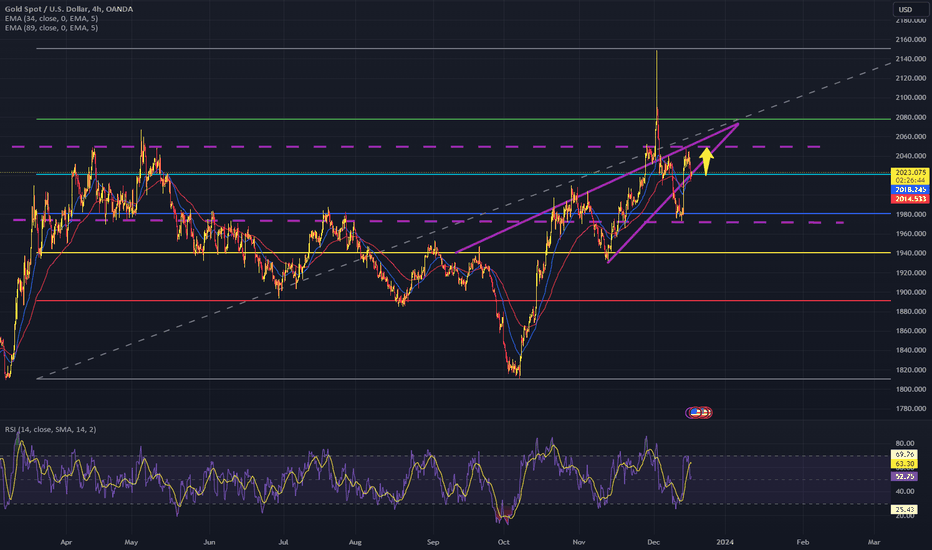Click the 1800.000 price axis label

(x=911, y=389)
